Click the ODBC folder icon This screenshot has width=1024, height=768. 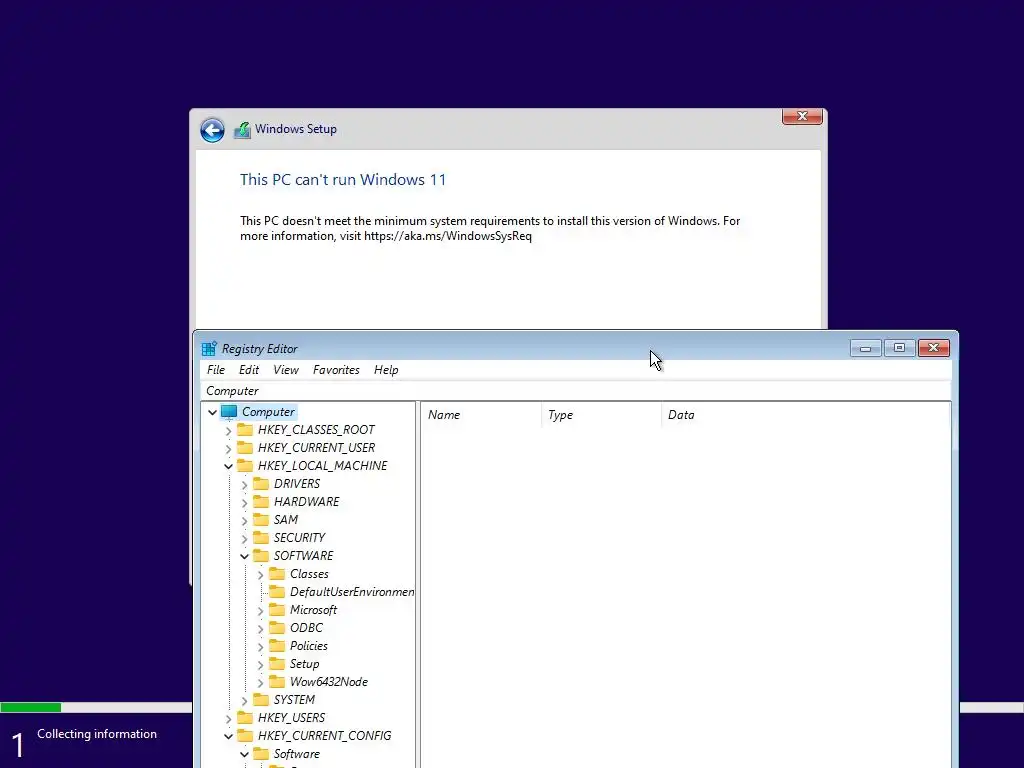click(277, 628)
